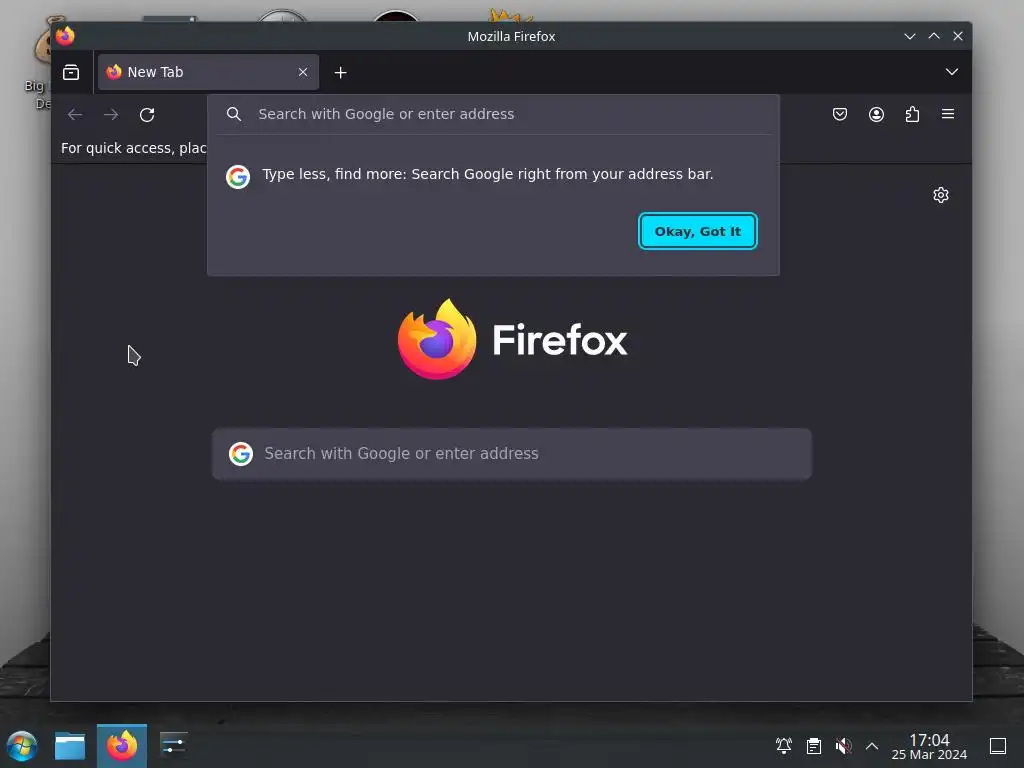The image size is (1024, 768).
Task: Minimize the Mozilla Firefox window
Action: [x=910, y=36]
